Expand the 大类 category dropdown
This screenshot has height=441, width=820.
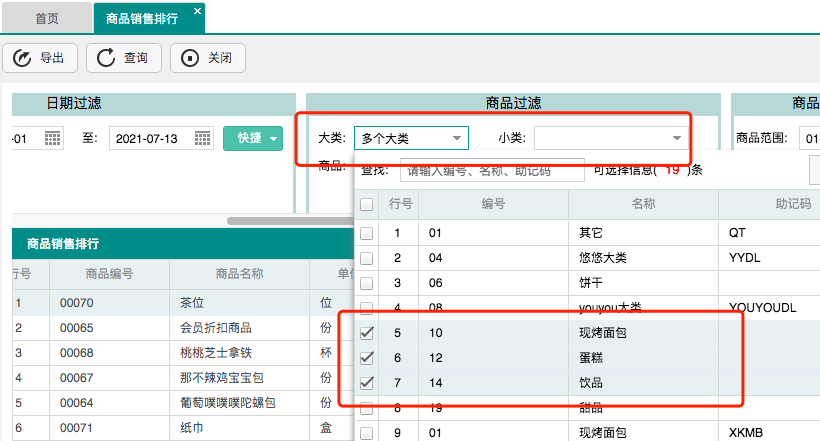tap(456, 138)
